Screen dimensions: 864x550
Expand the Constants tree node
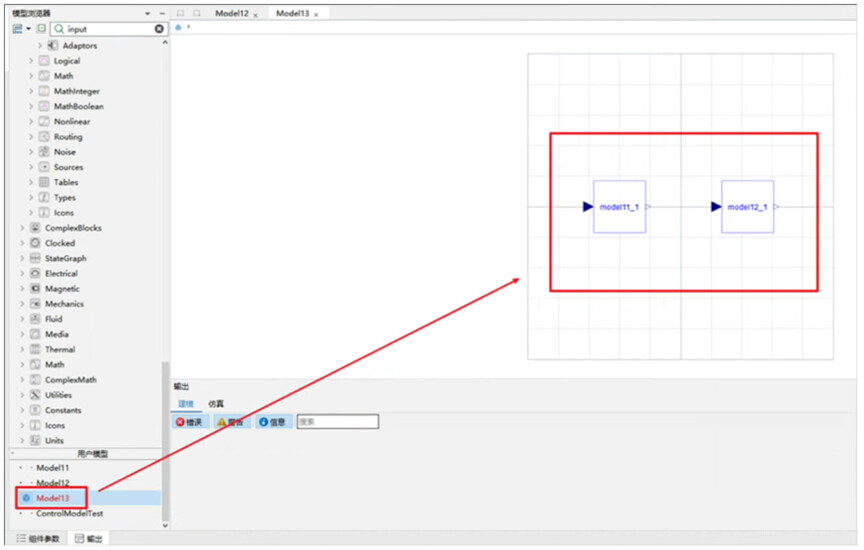pyautogui.click(x=22, y=410)
